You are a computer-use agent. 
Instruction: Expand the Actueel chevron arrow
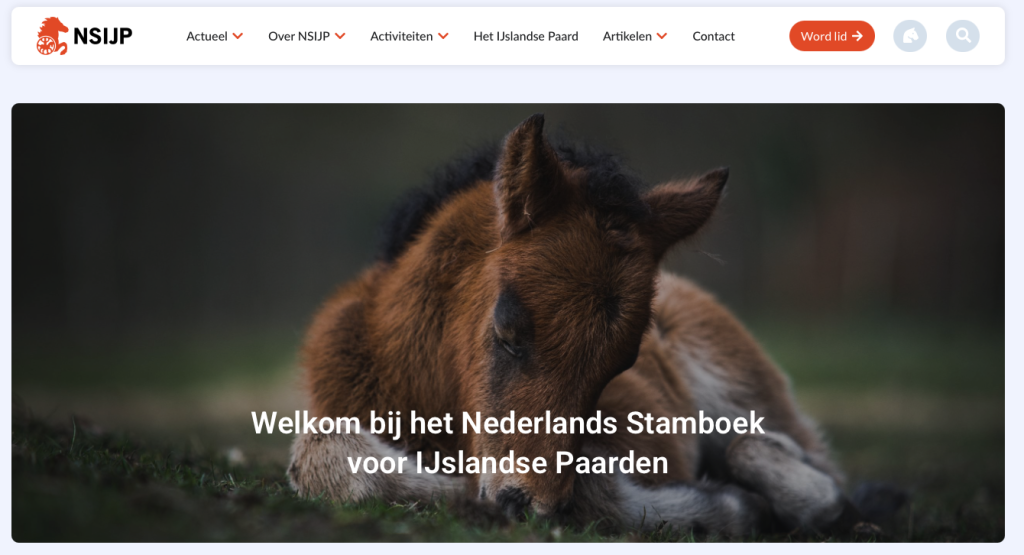(238, 36)
